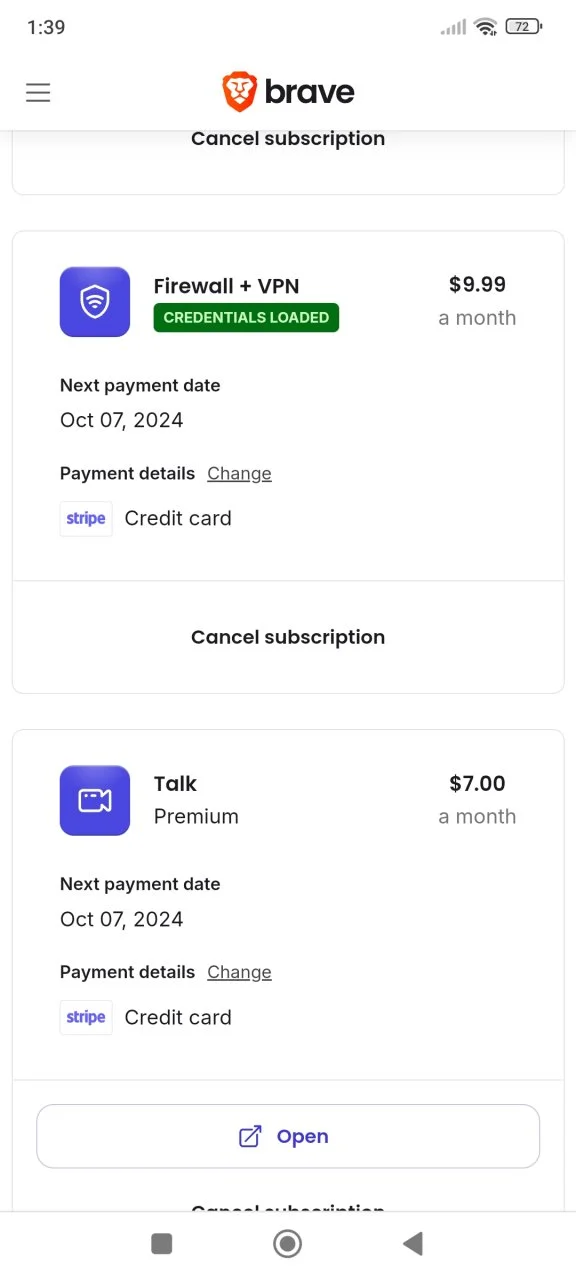Tap the topmost Cancel subscription button
Image resolution: width=576 pixels, height=1280 pixels.
(x=288, y=139)
